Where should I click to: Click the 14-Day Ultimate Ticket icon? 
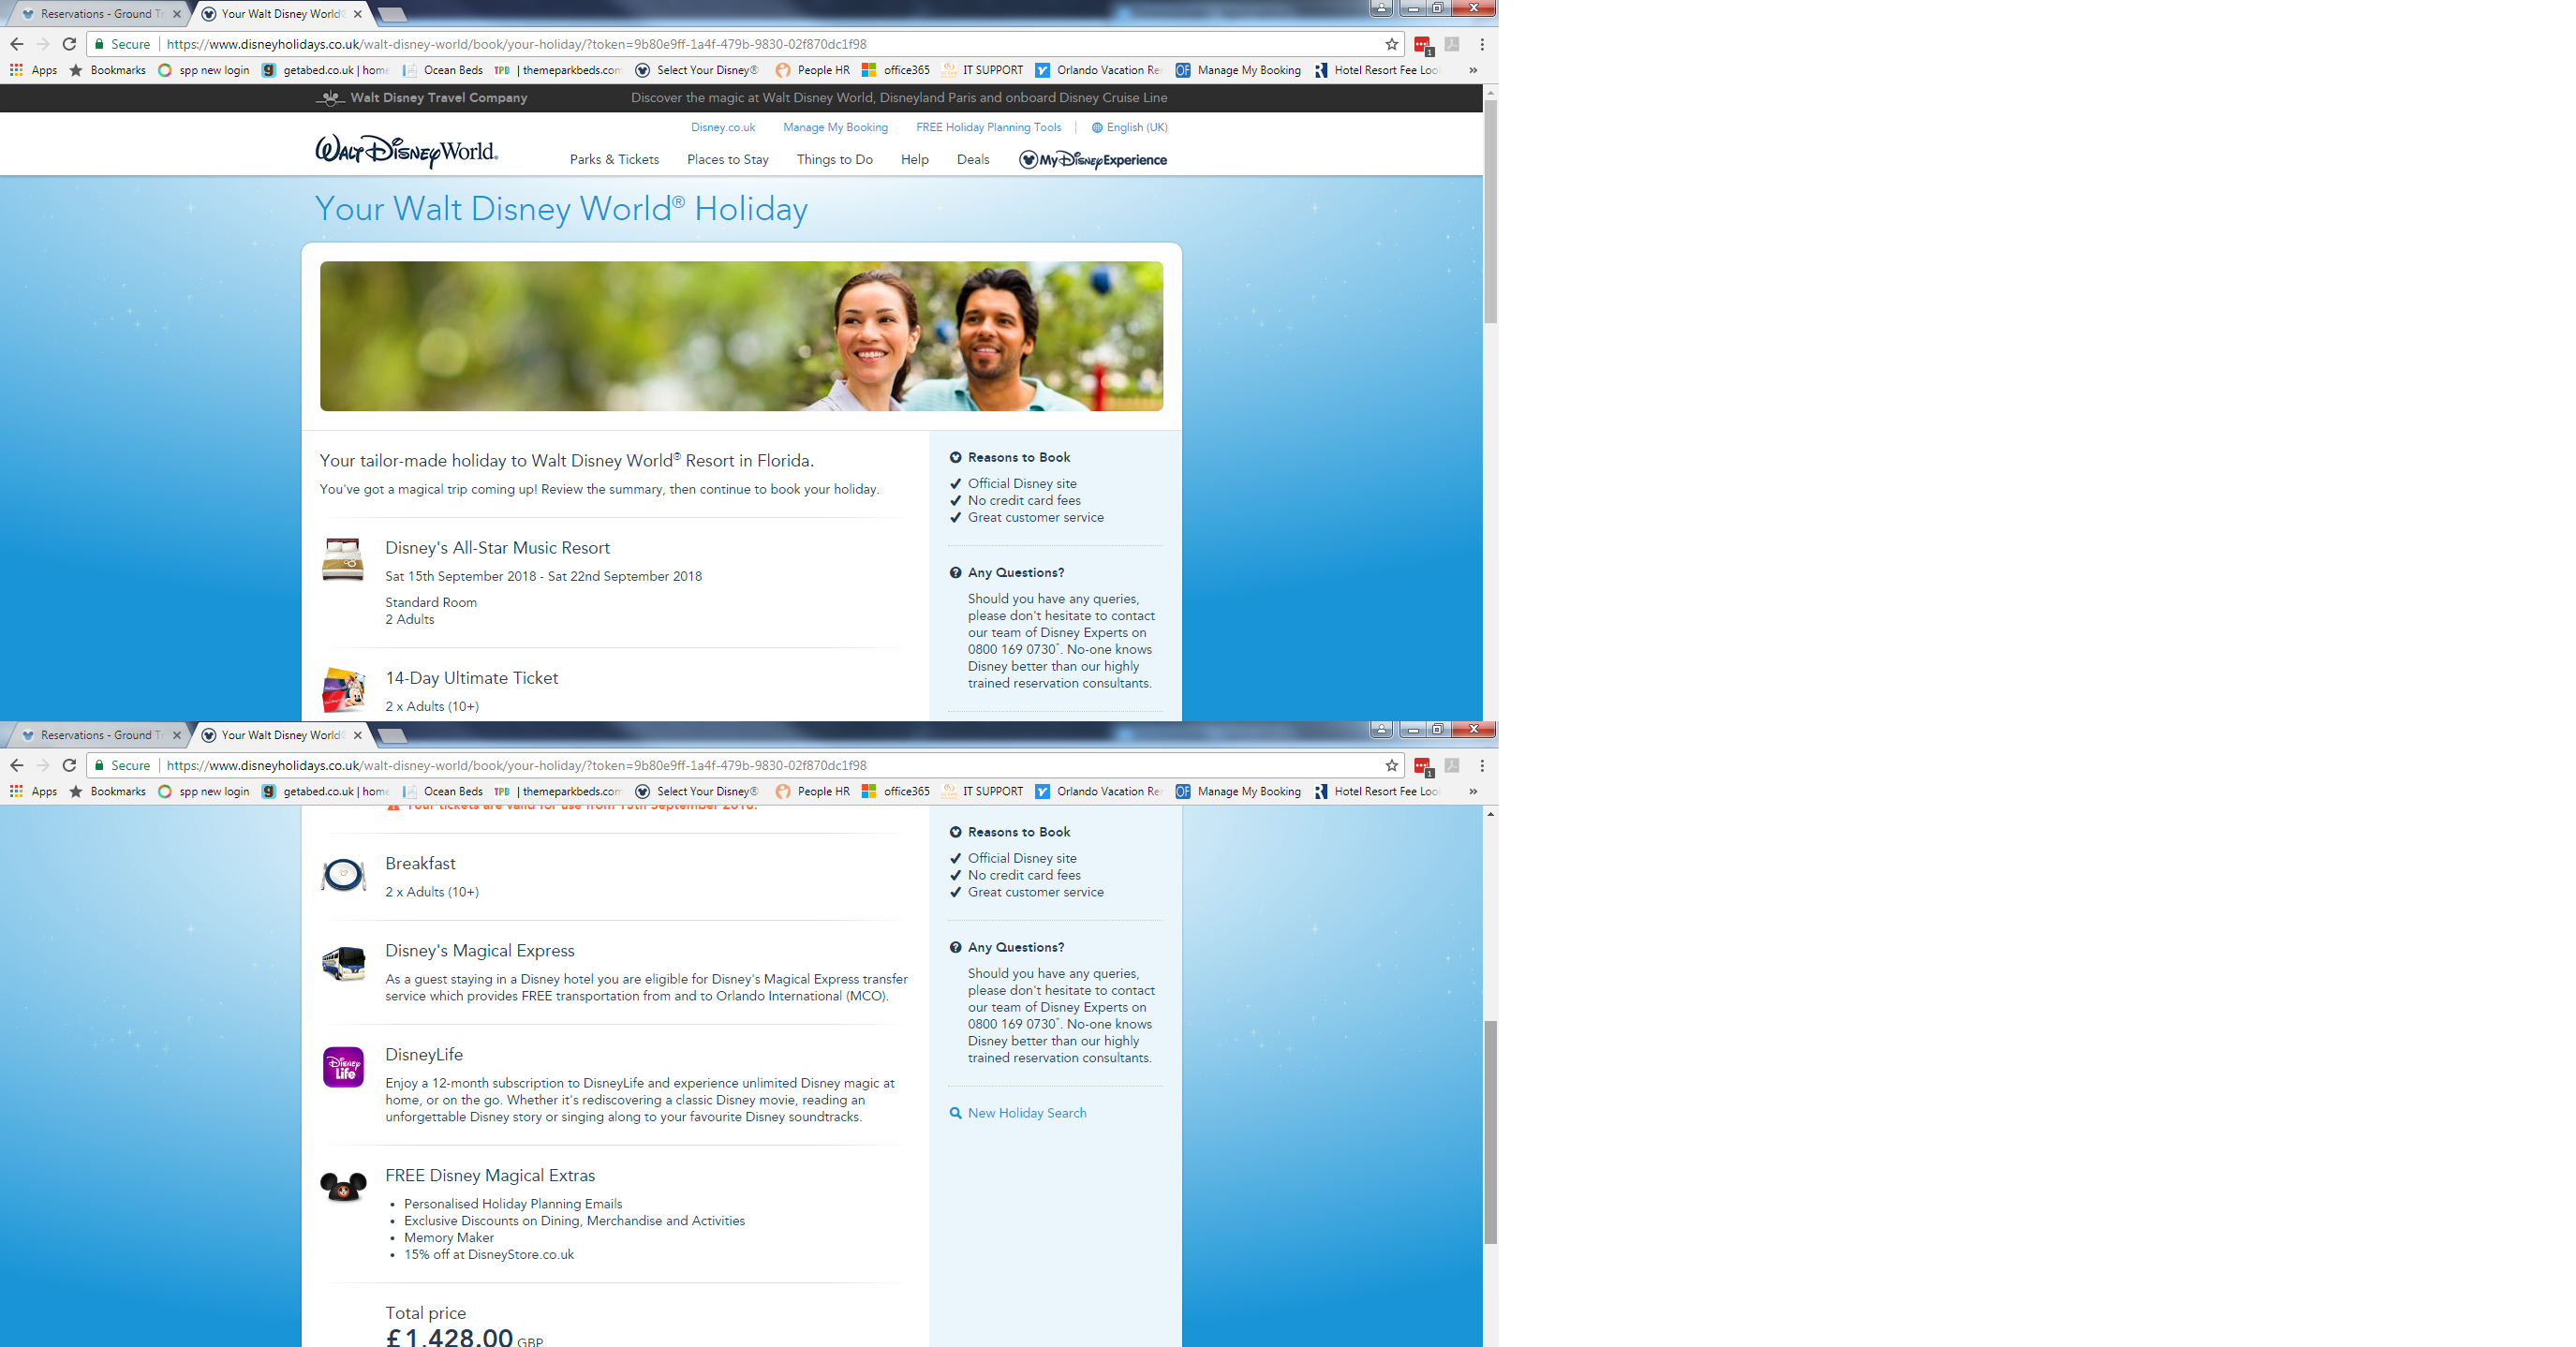pos(343,690)
